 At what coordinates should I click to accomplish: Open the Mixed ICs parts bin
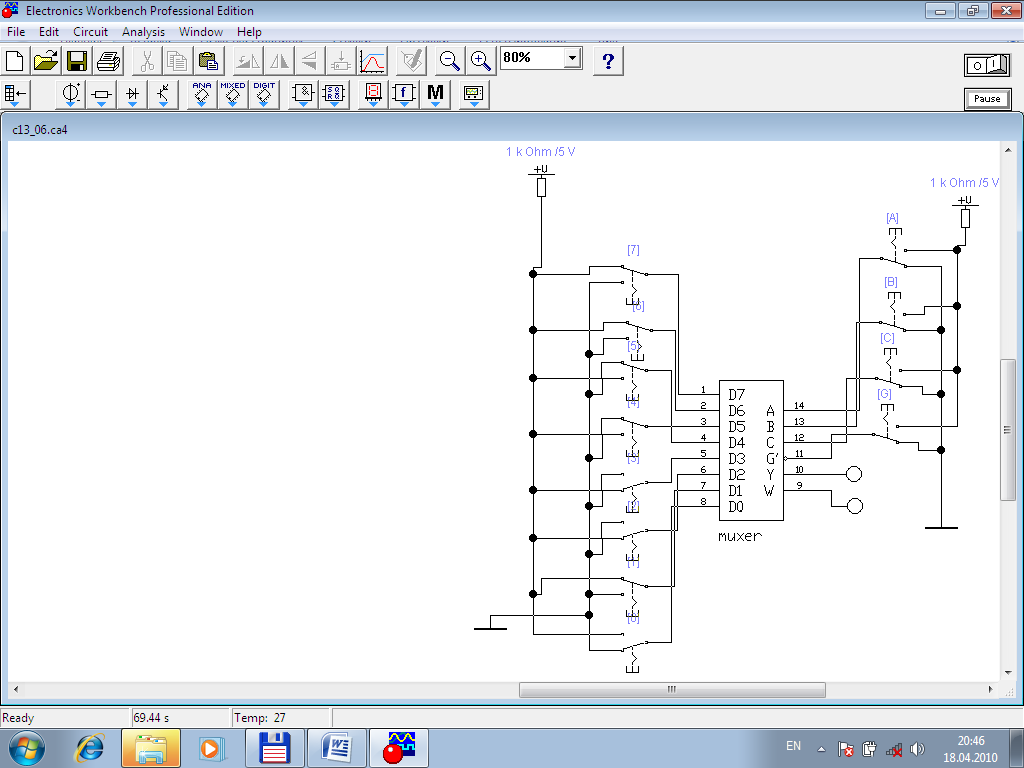point(232,95)
